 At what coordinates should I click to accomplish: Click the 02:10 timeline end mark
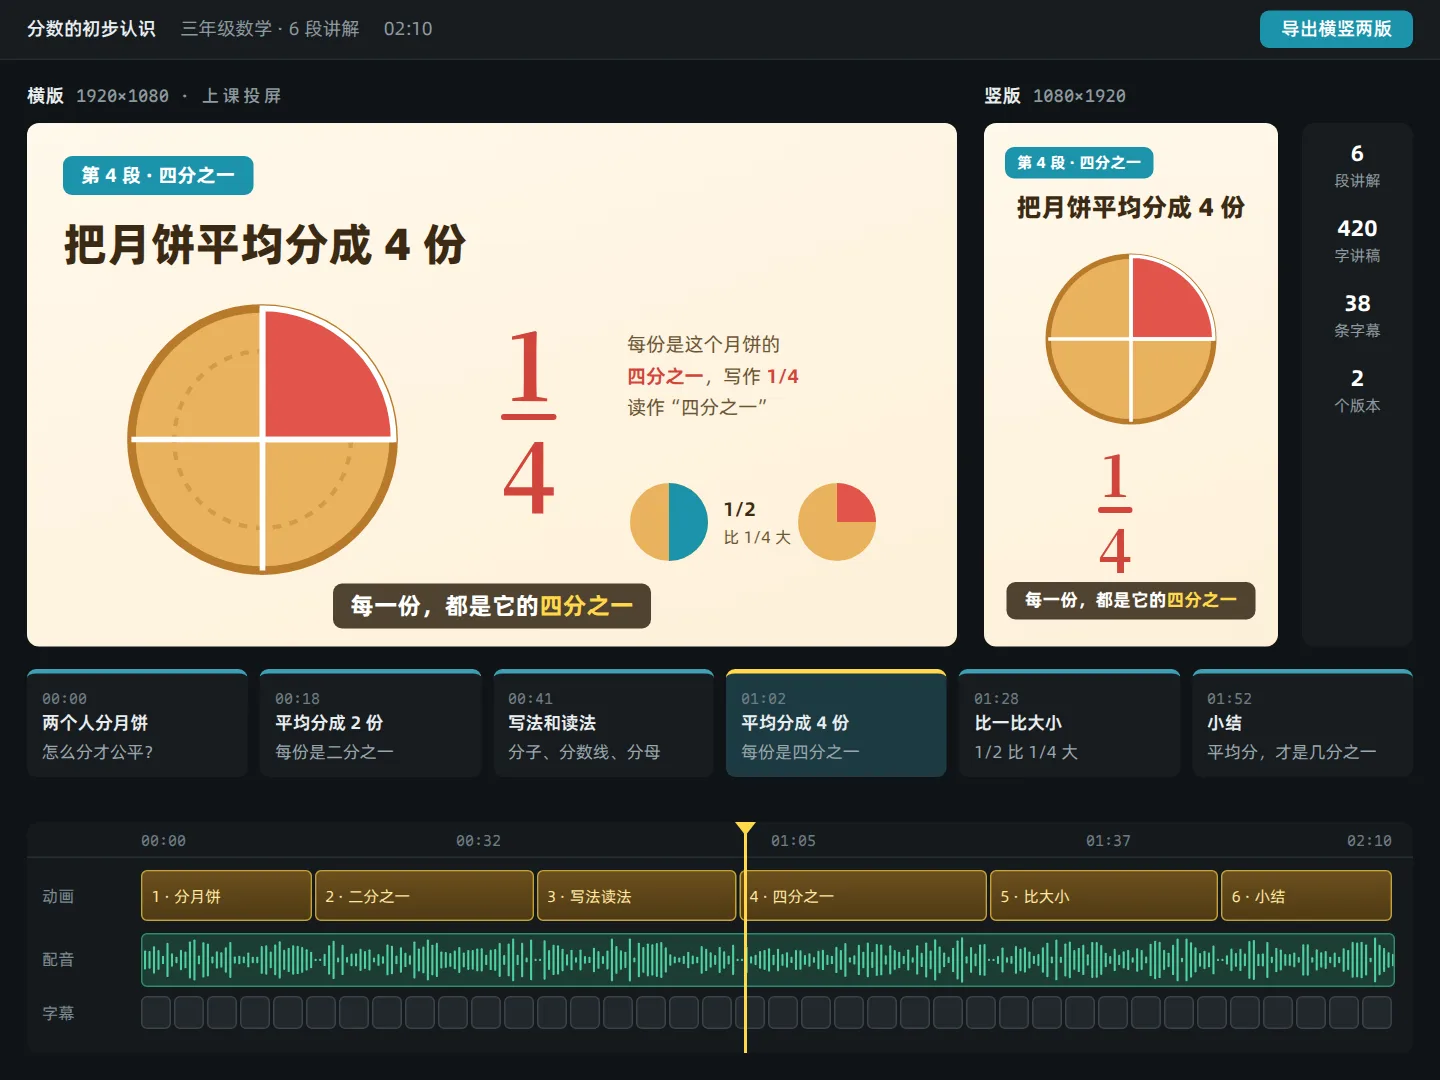point(1369,841)
